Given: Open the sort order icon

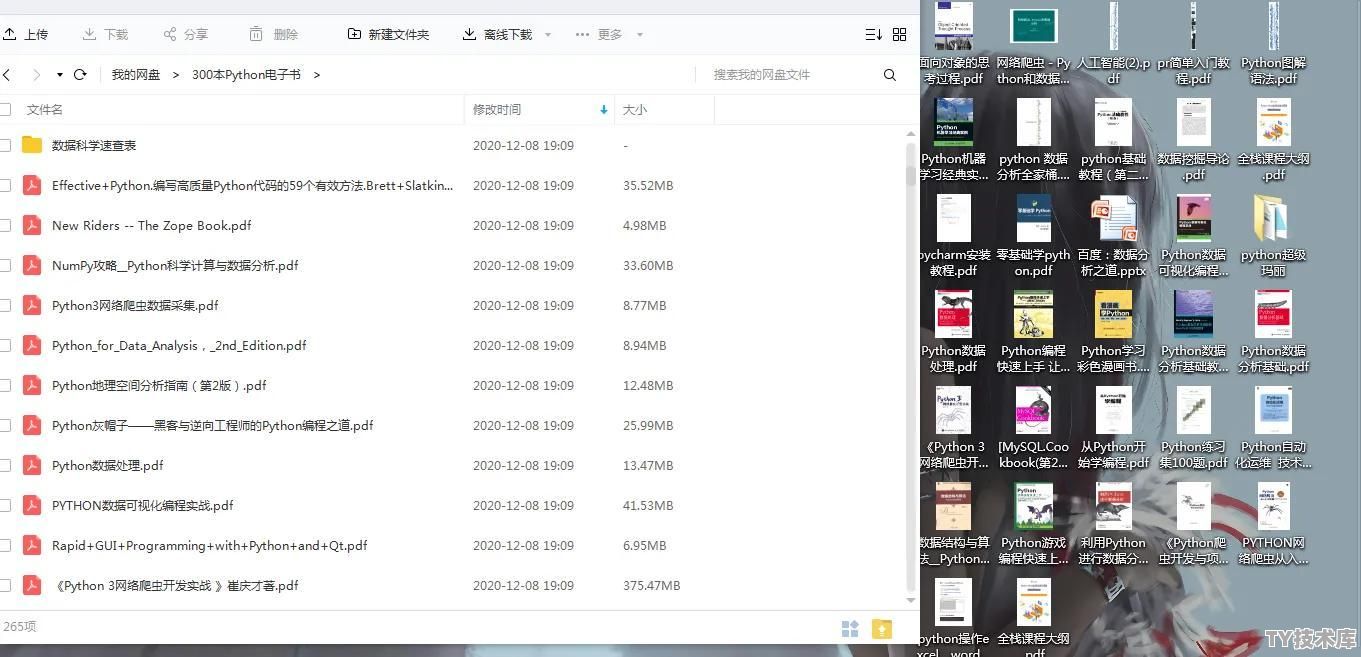Looking at the screenshot, I should point(873,34).
